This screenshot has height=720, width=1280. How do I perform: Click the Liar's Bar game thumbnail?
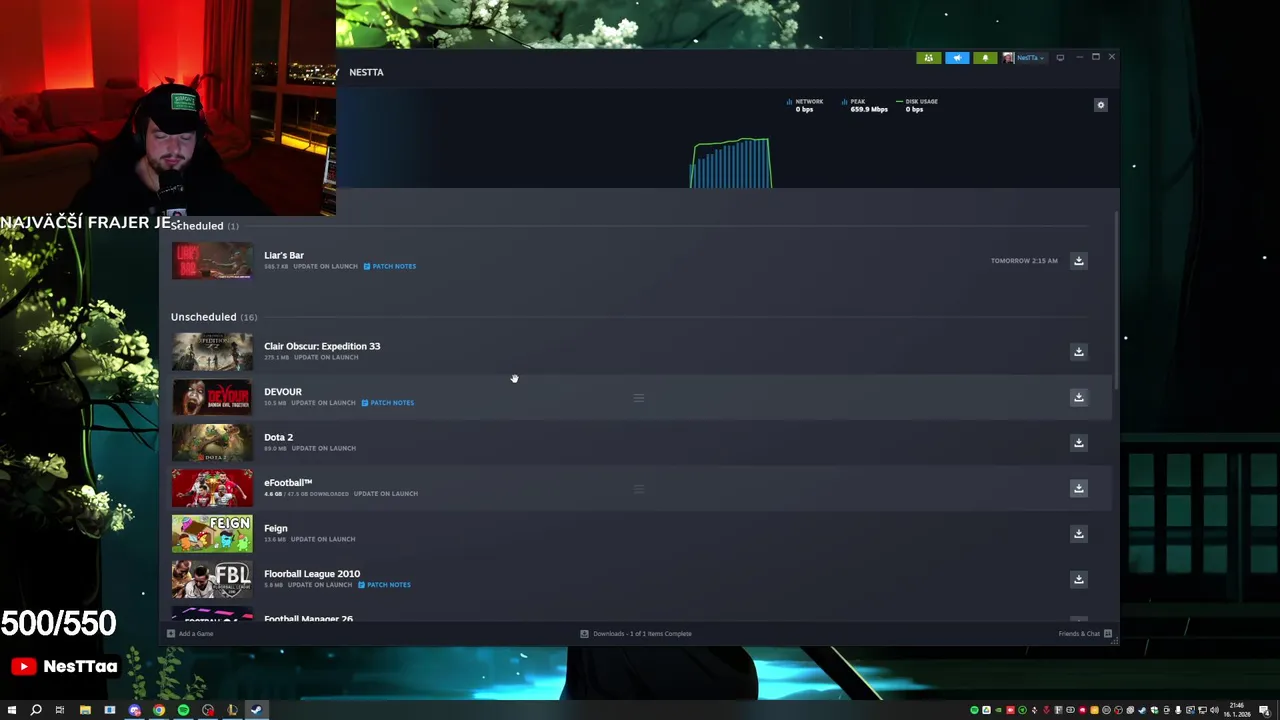[x=212, y=261]
